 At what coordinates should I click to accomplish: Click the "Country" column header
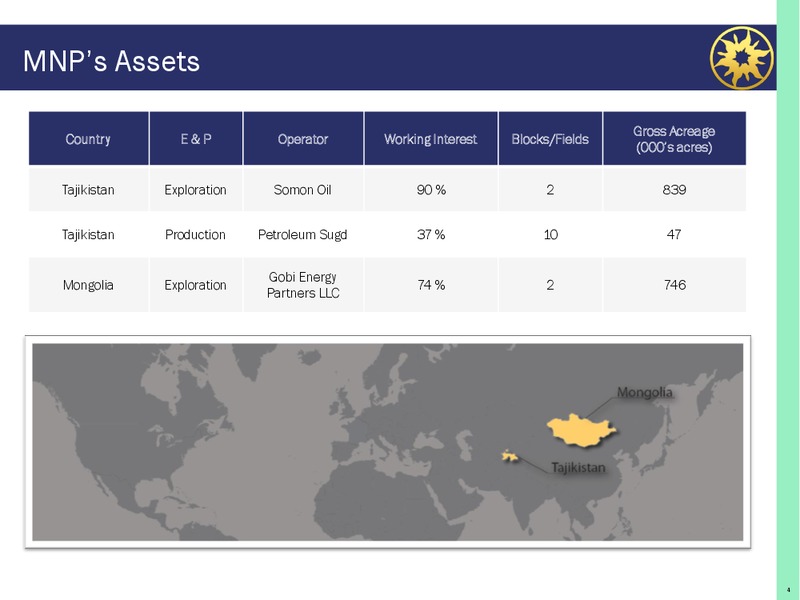[88, 139]
